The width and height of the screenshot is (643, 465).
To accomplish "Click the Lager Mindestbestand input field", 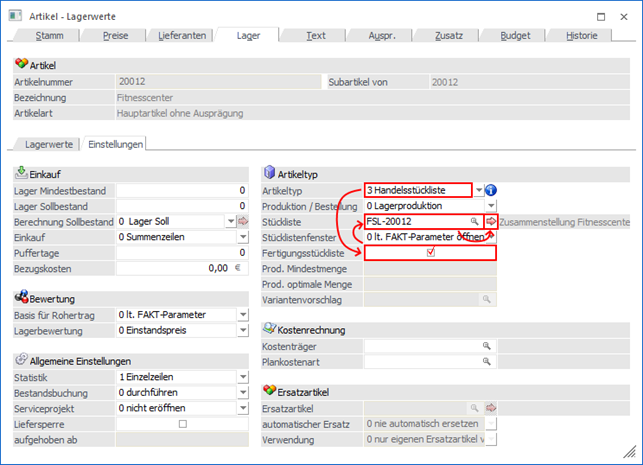I will (182, 190).
